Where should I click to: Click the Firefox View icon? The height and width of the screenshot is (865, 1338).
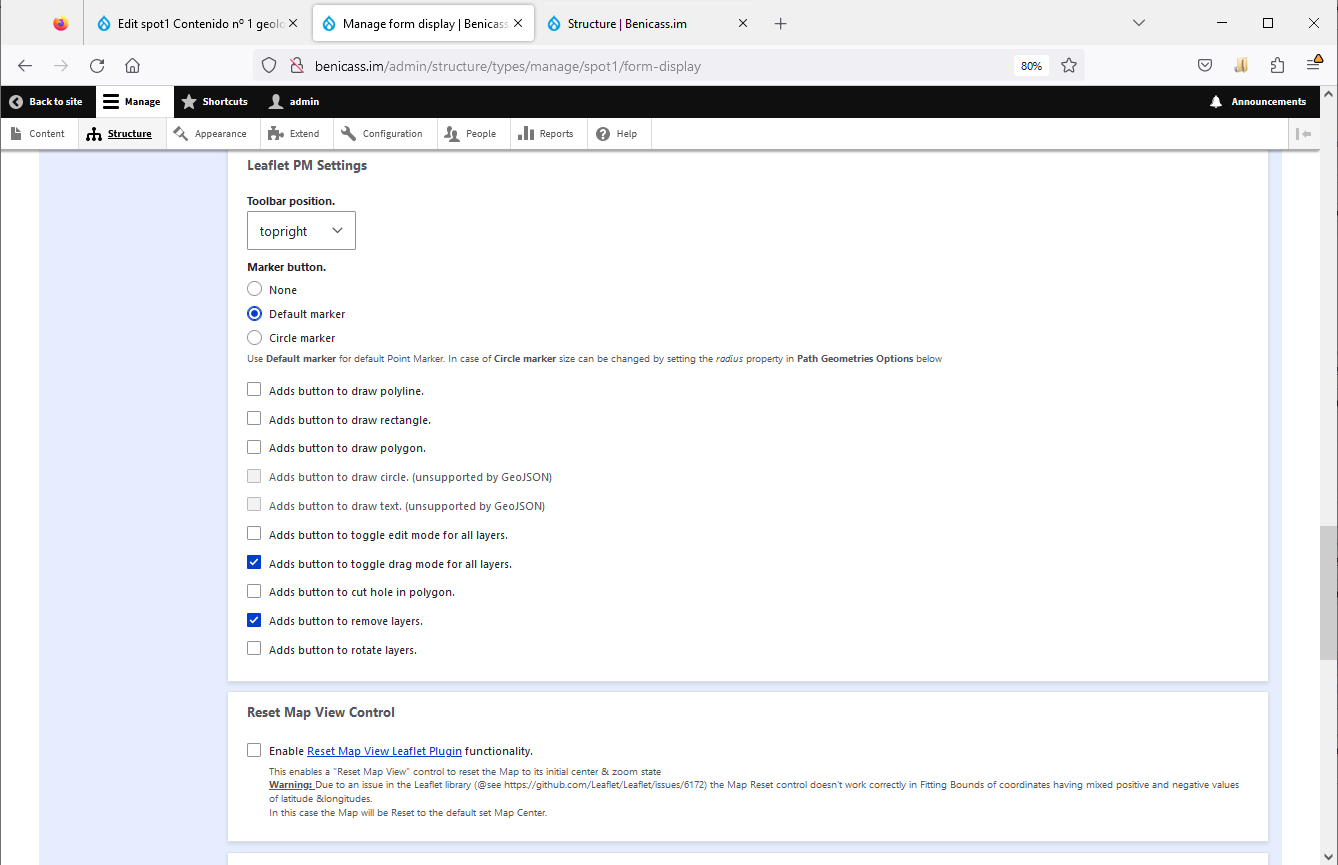pyautogui.click(x=61, y=23)
